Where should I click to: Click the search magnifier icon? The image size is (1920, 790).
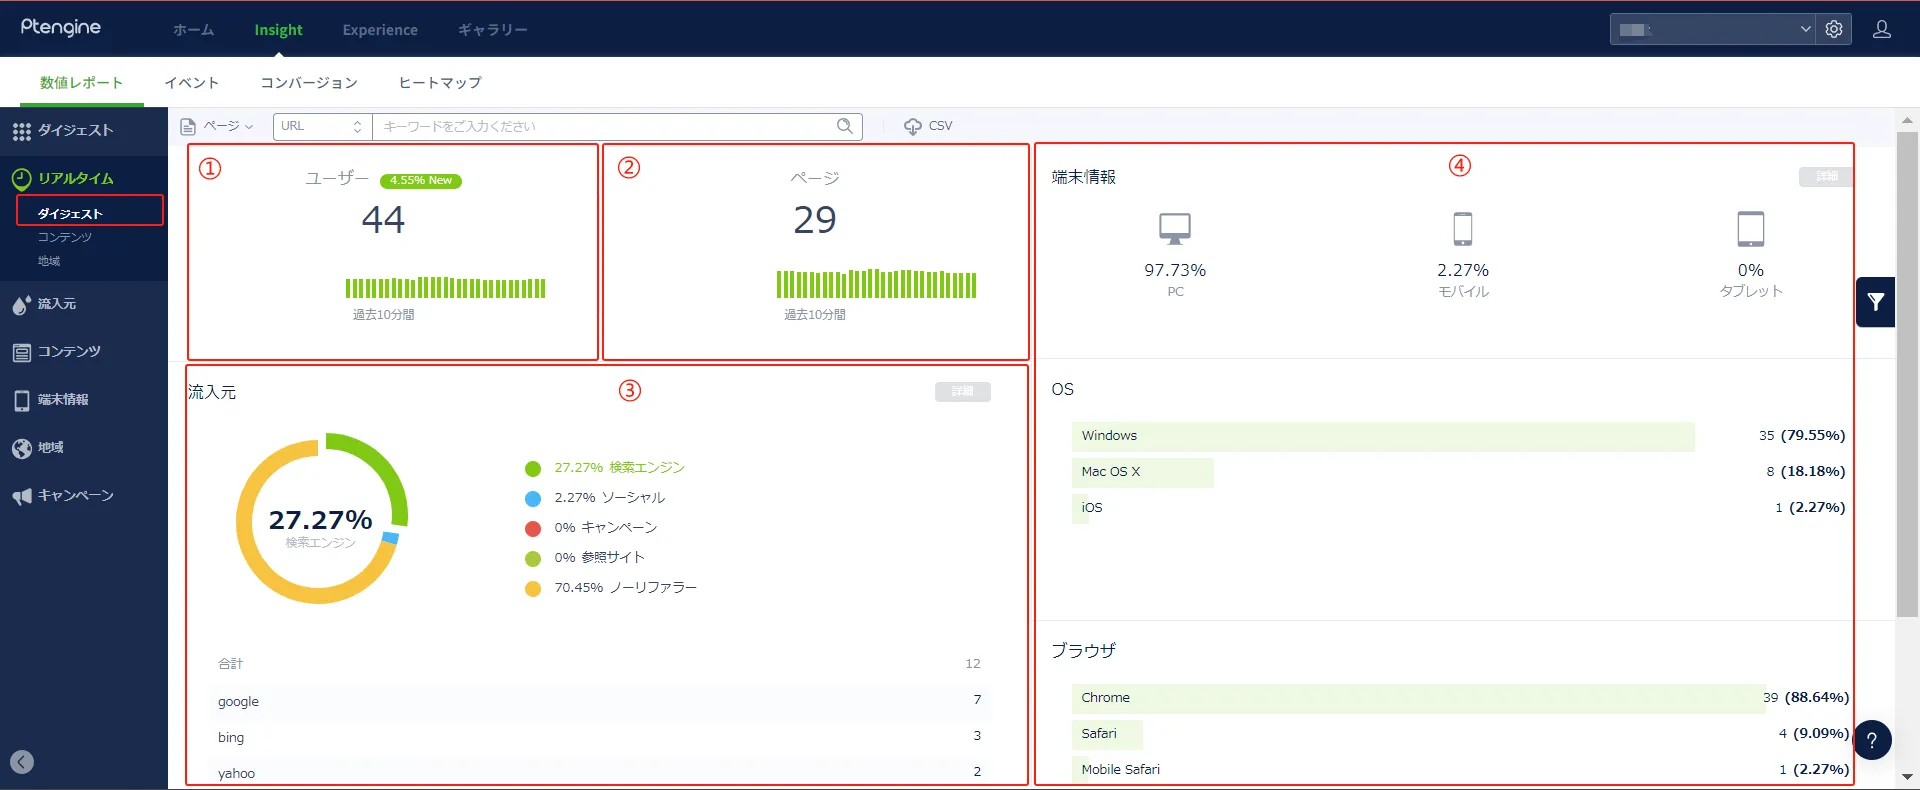[x=845, y=126]
